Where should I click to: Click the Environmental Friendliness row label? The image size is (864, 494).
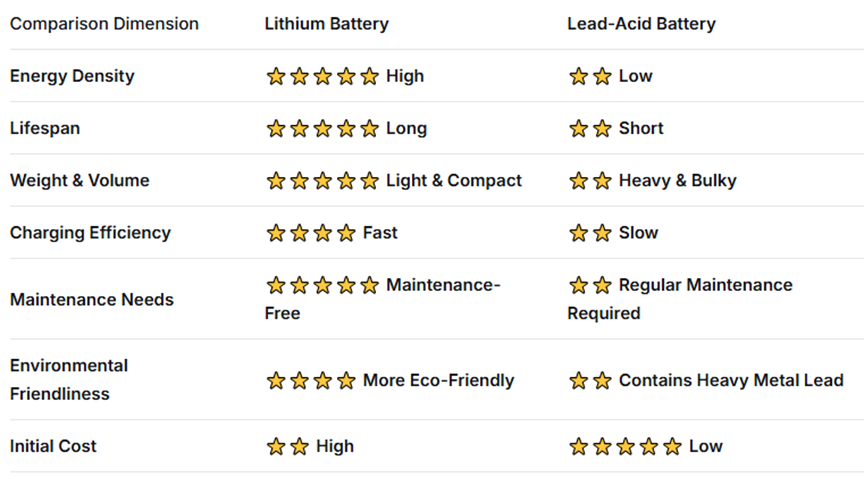(x=69, y=380)
